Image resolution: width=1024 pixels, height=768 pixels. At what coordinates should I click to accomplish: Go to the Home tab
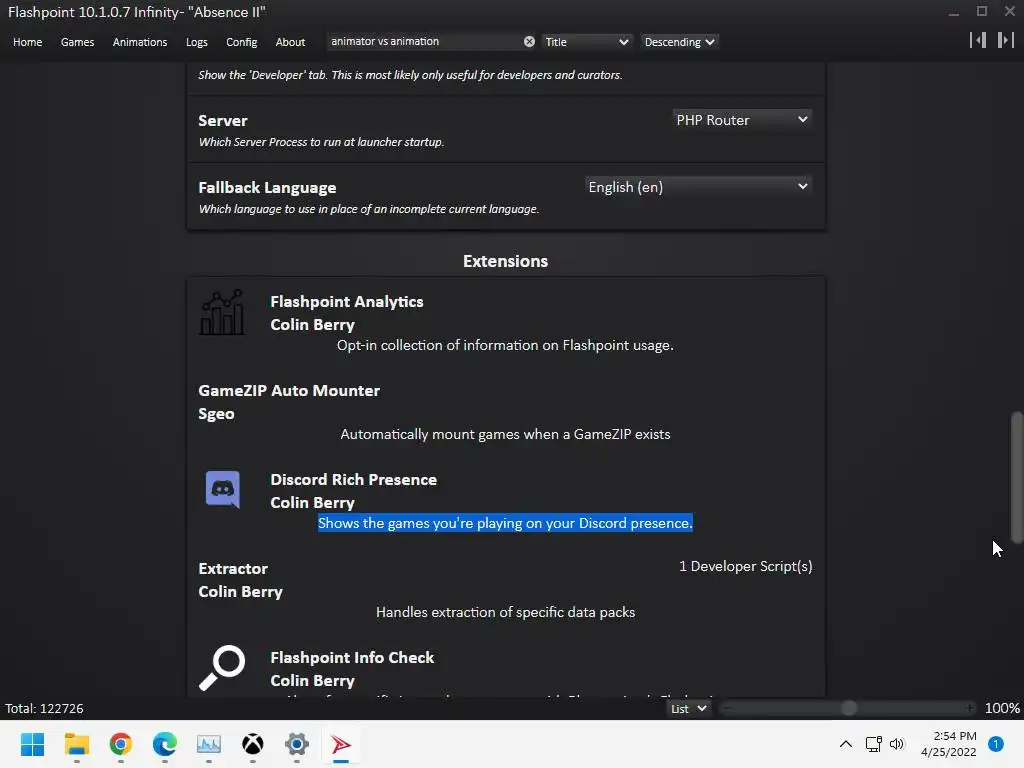pos(27,42)
